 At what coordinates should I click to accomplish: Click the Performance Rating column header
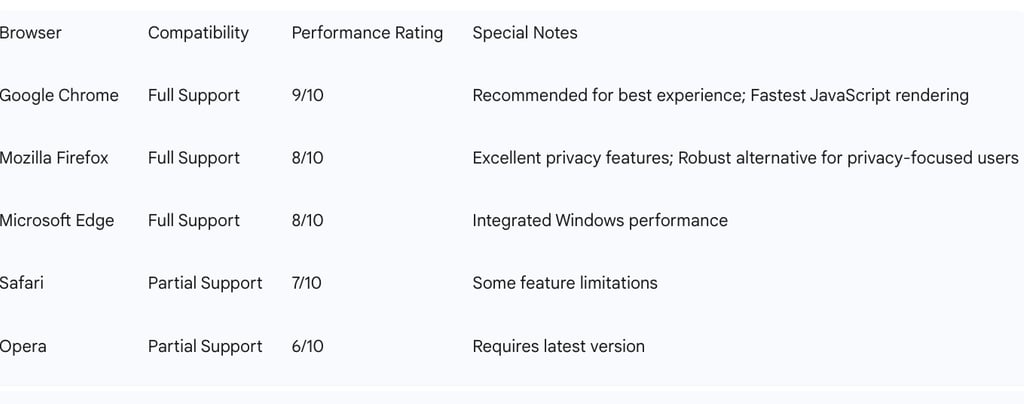(x=367, y=33)
